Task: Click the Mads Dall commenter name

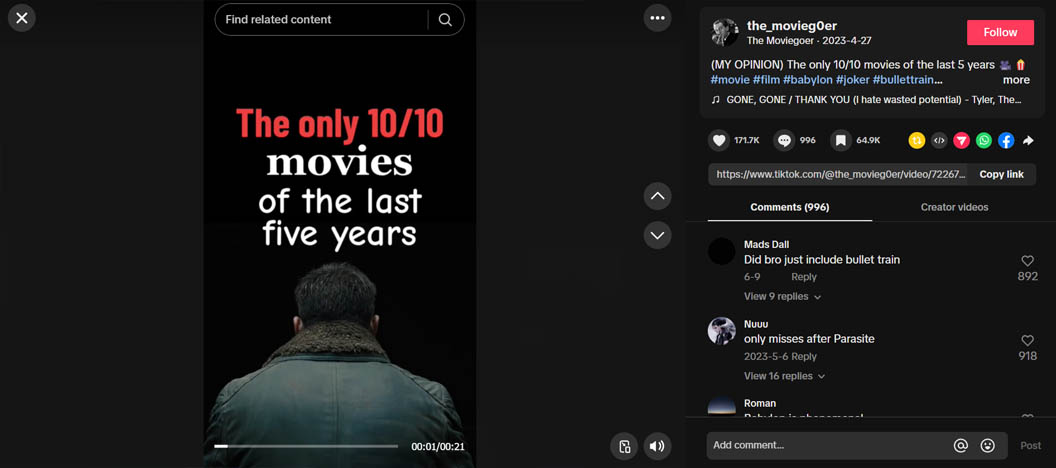Action: [766, 244]
